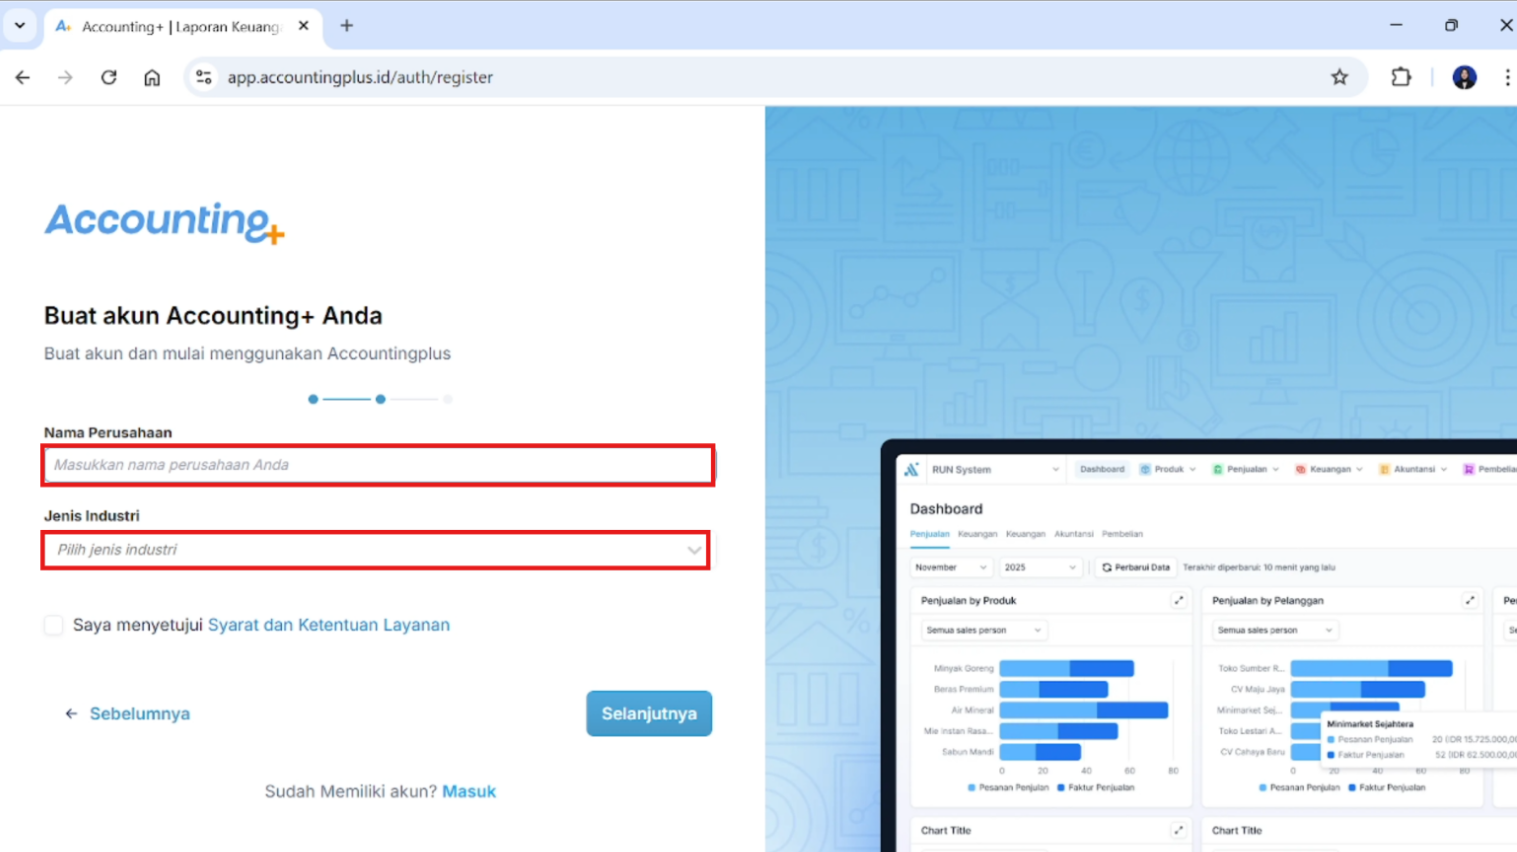Click the "Sudah Memiliki akun?" text
Screen dimensions: 1517x852
tap(351, 791)
